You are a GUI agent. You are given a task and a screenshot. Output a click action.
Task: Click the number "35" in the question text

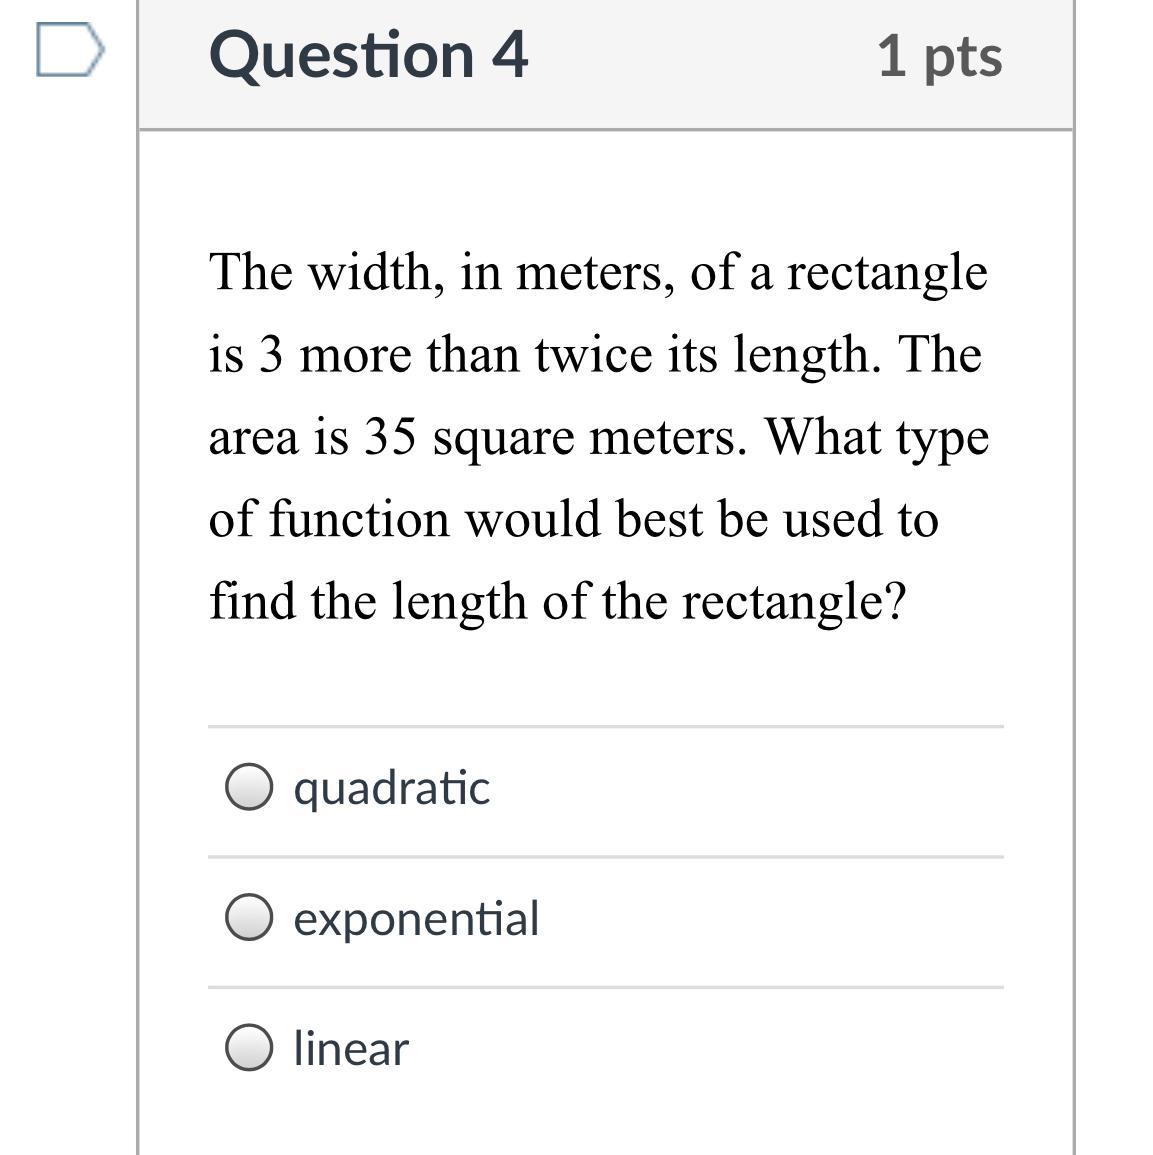coord(389,437)
